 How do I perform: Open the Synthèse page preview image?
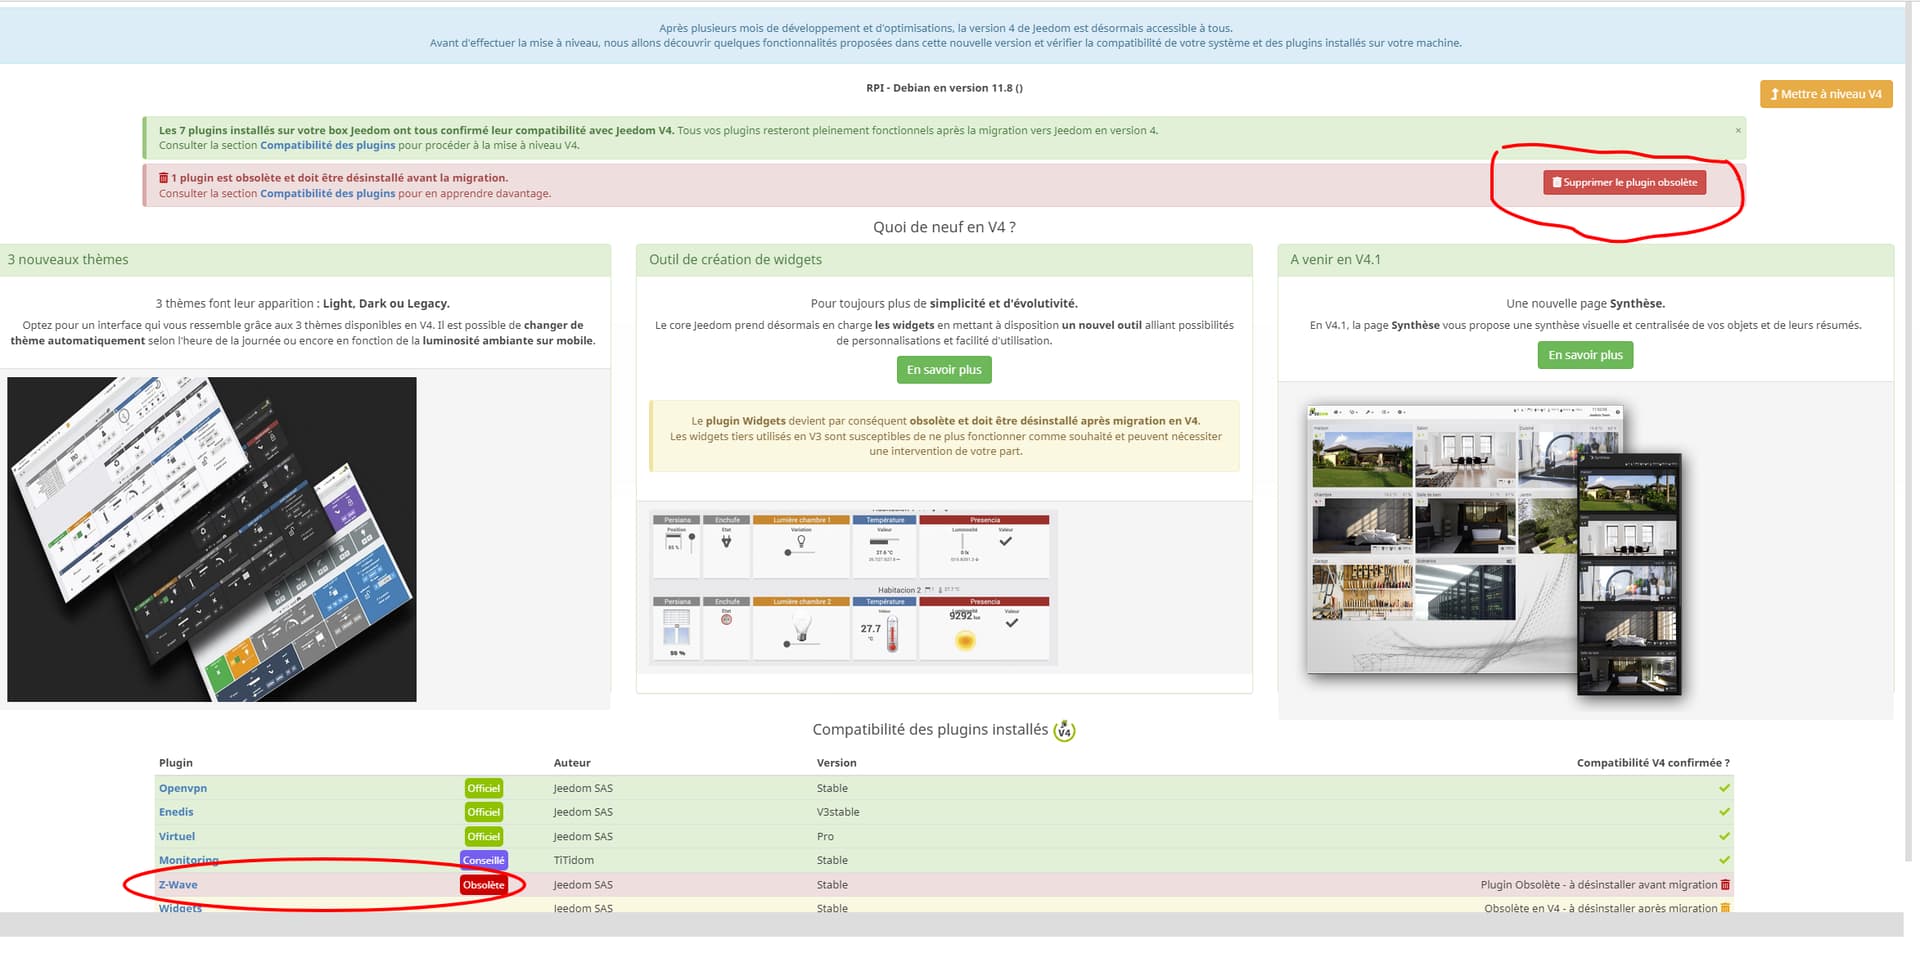[x=1495, y=550]
